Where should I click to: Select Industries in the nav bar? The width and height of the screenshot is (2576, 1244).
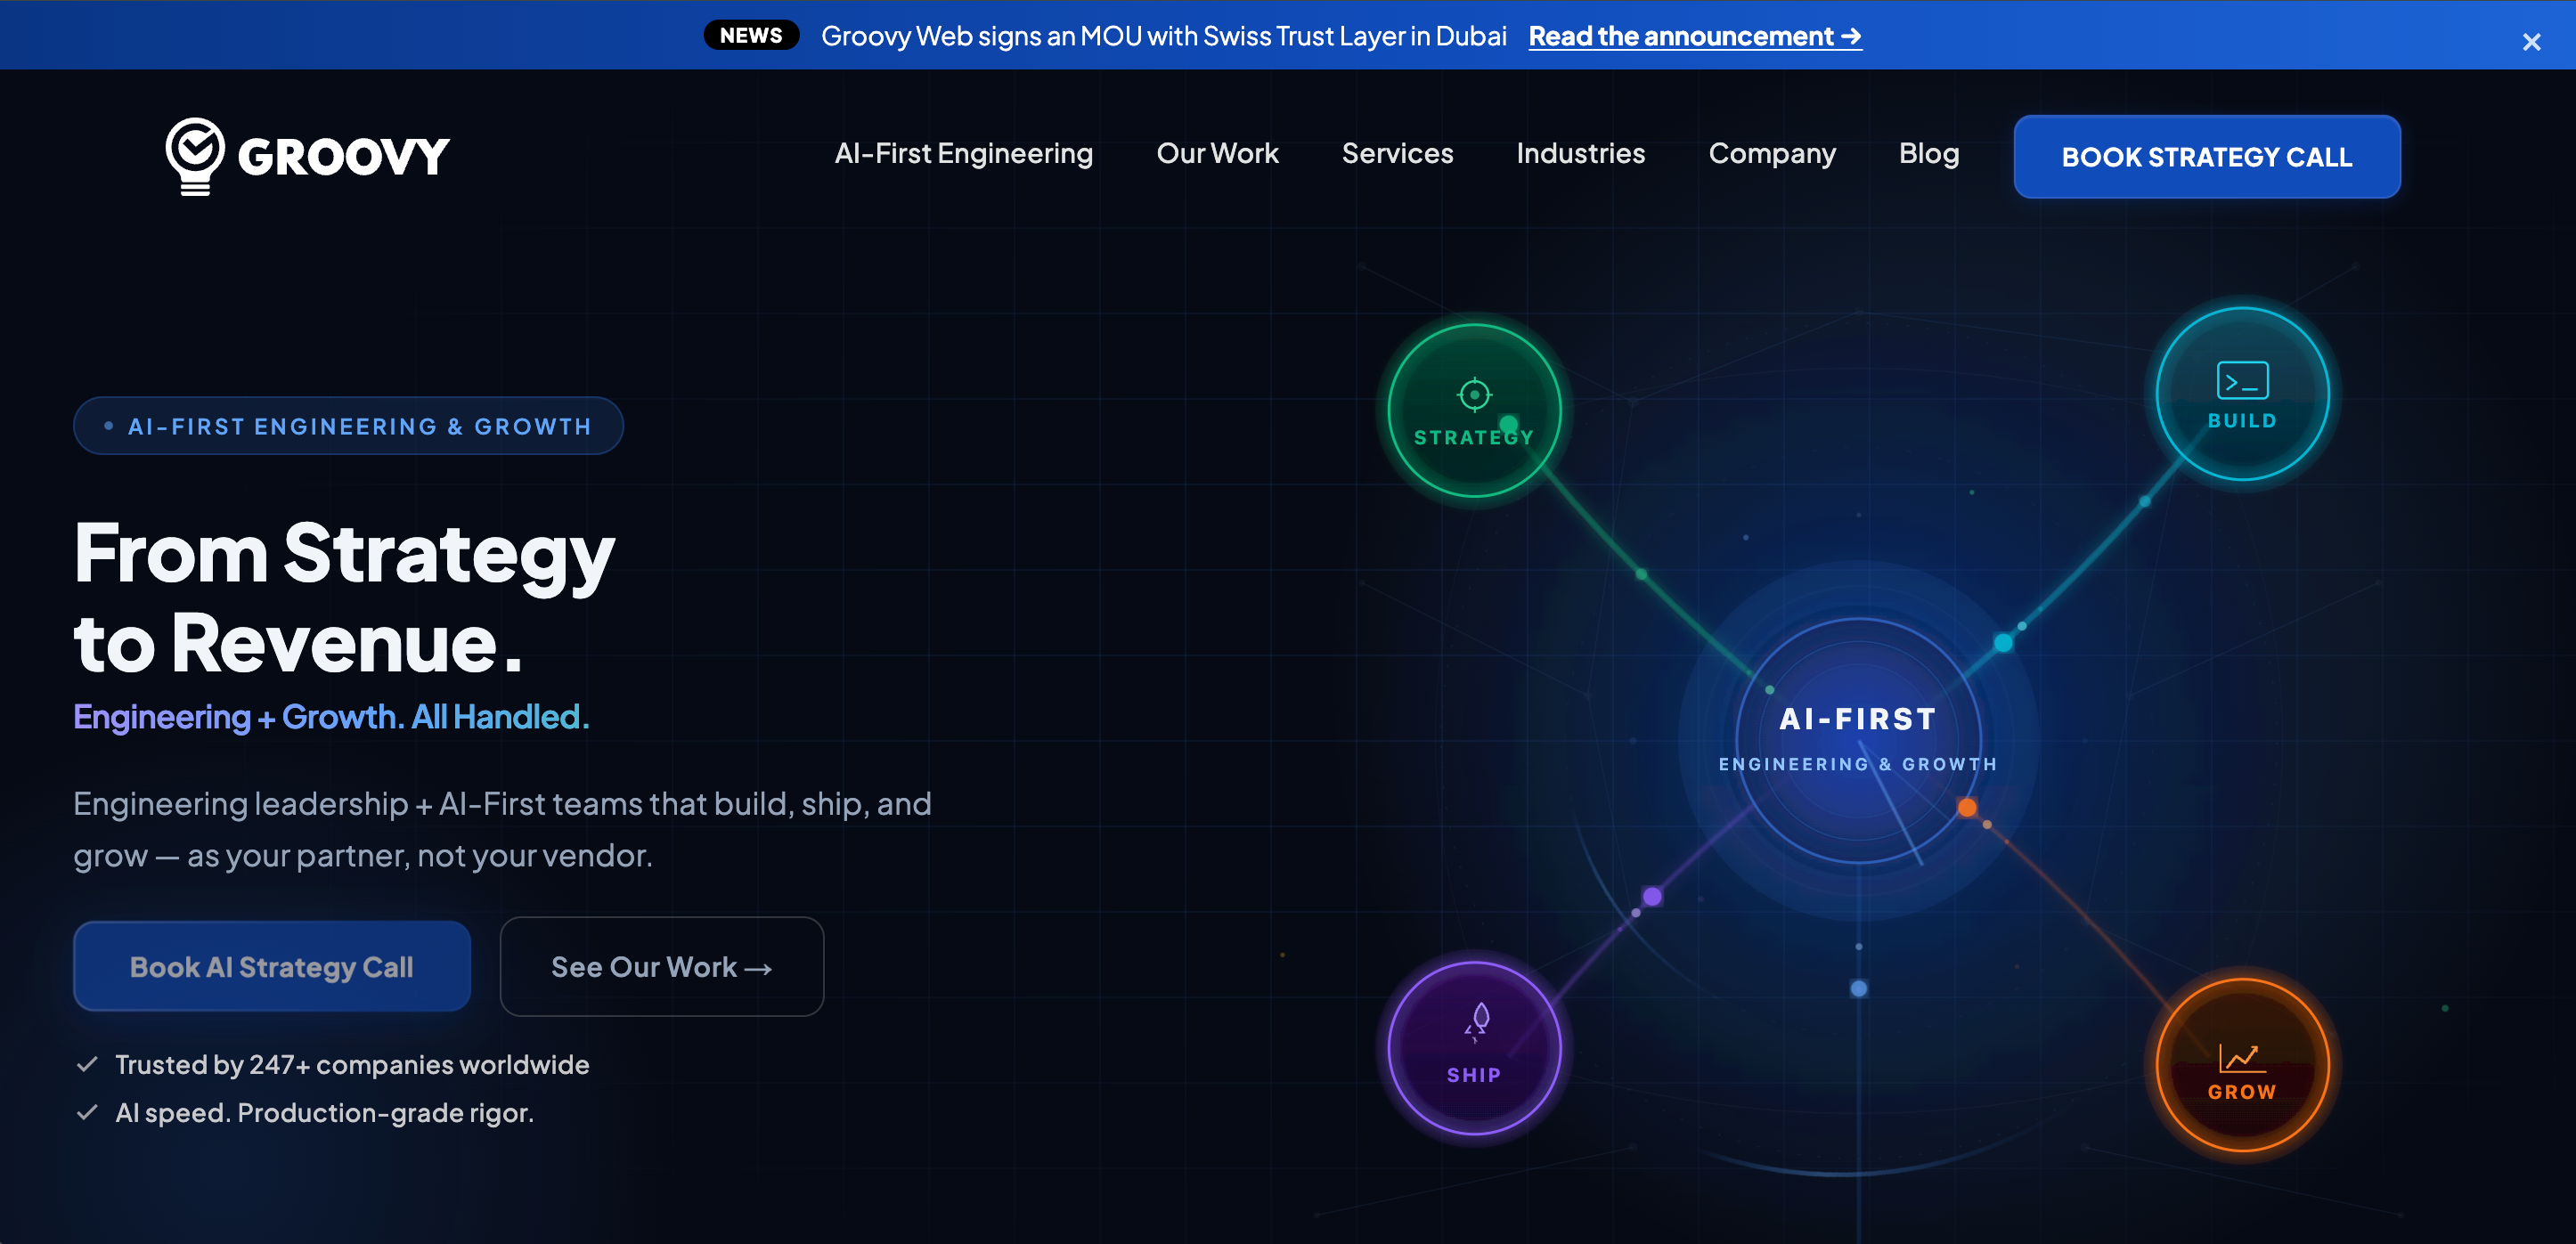coord(1580,153)
